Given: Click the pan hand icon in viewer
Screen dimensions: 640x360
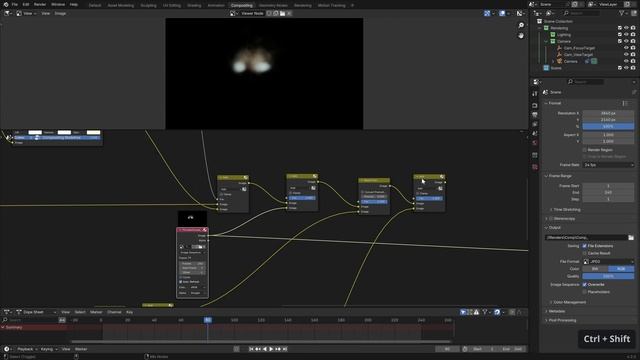Looking at the screenshot, I should coord(521,36).
